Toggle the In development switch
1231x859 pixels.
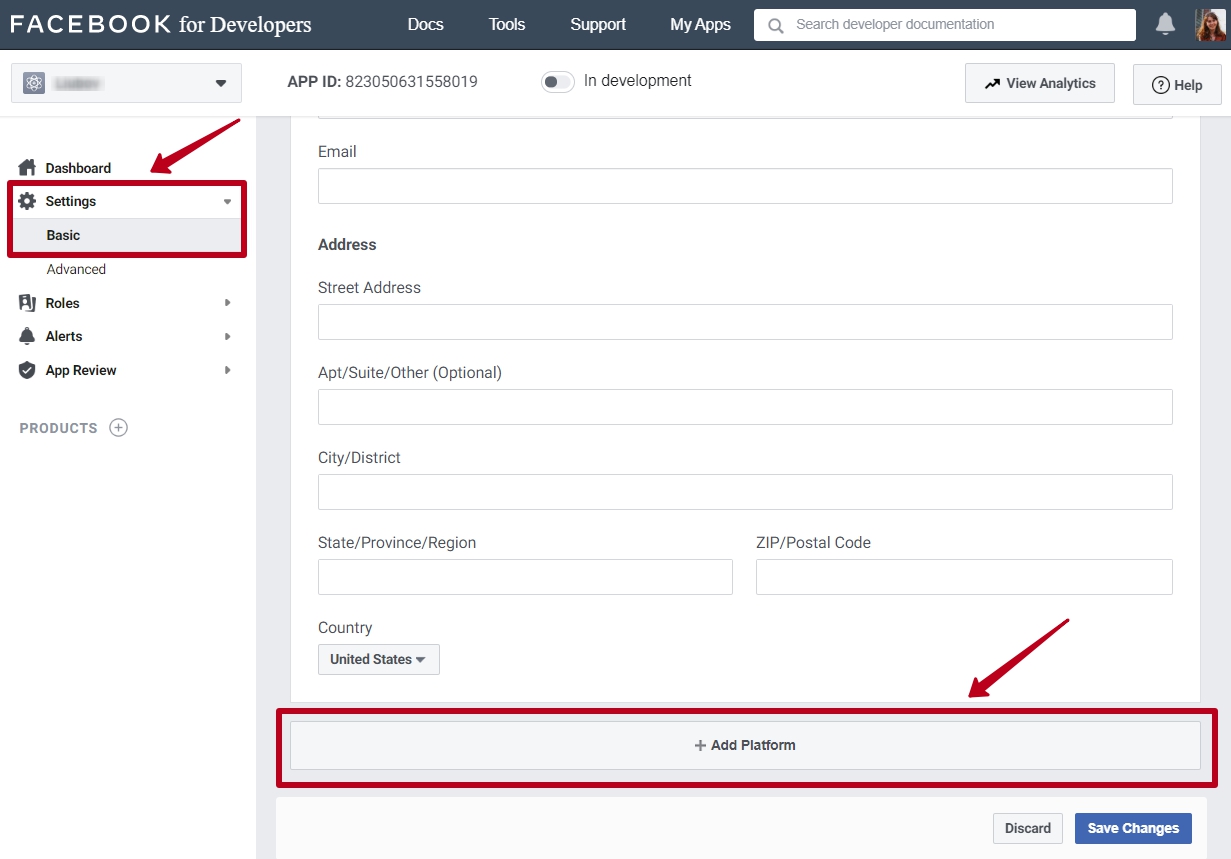pos(557,82)
